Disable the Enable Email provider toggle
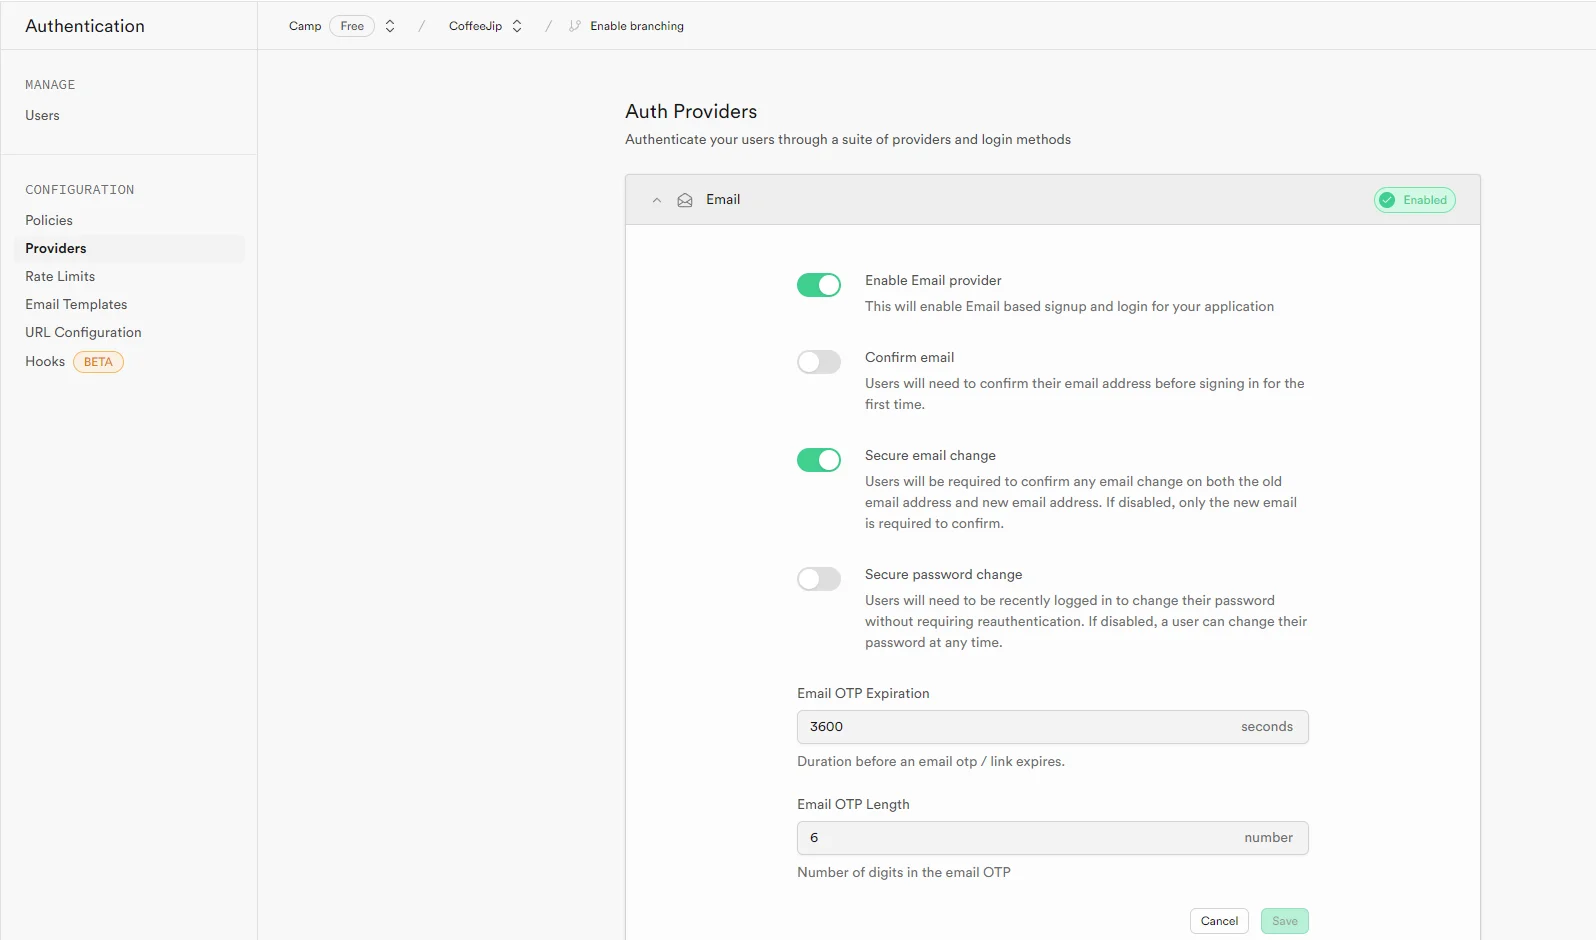This screenshot has width=1596, height=940. point(818,285)
